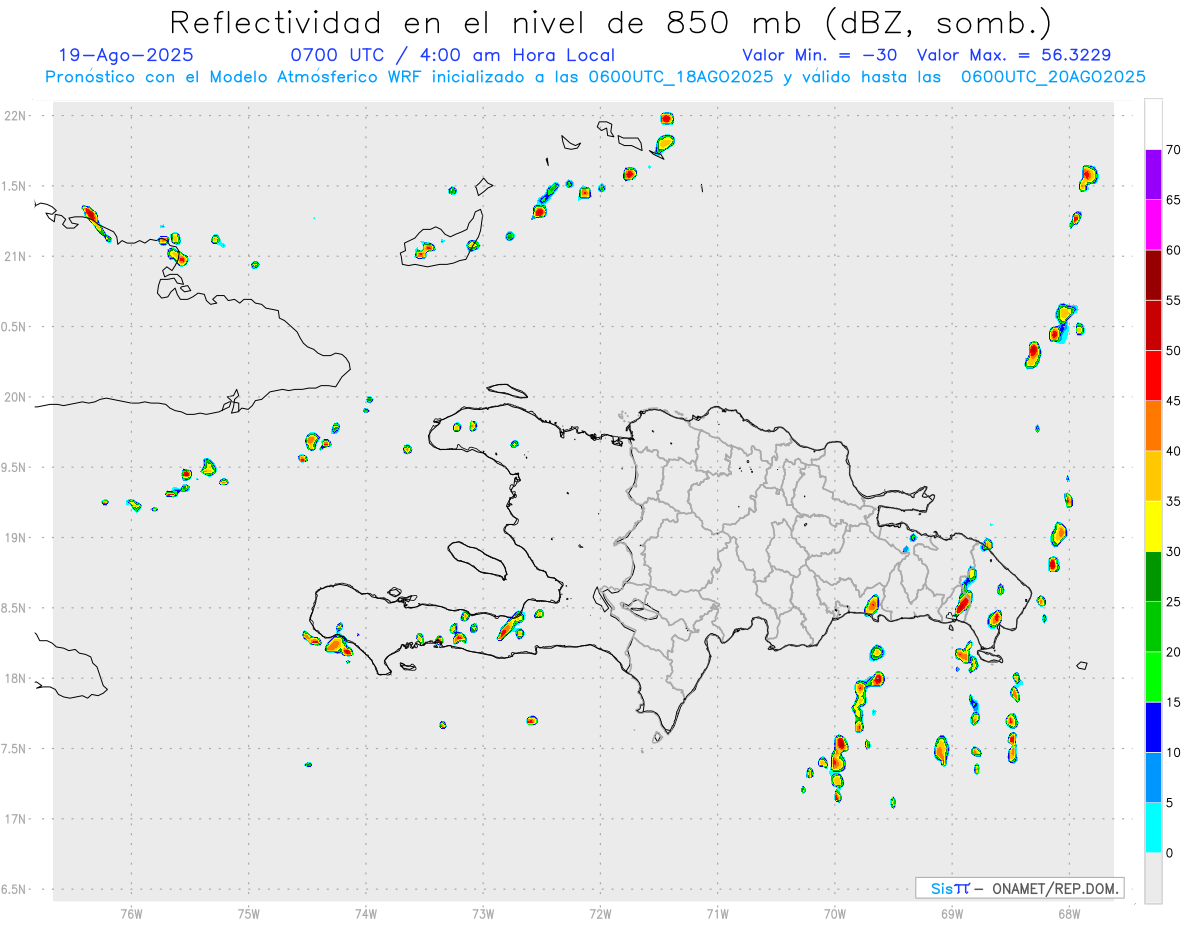Click the colorbar tick label '40'
The height and width of the screenshot is (927, 1200).
point(1174,451)
